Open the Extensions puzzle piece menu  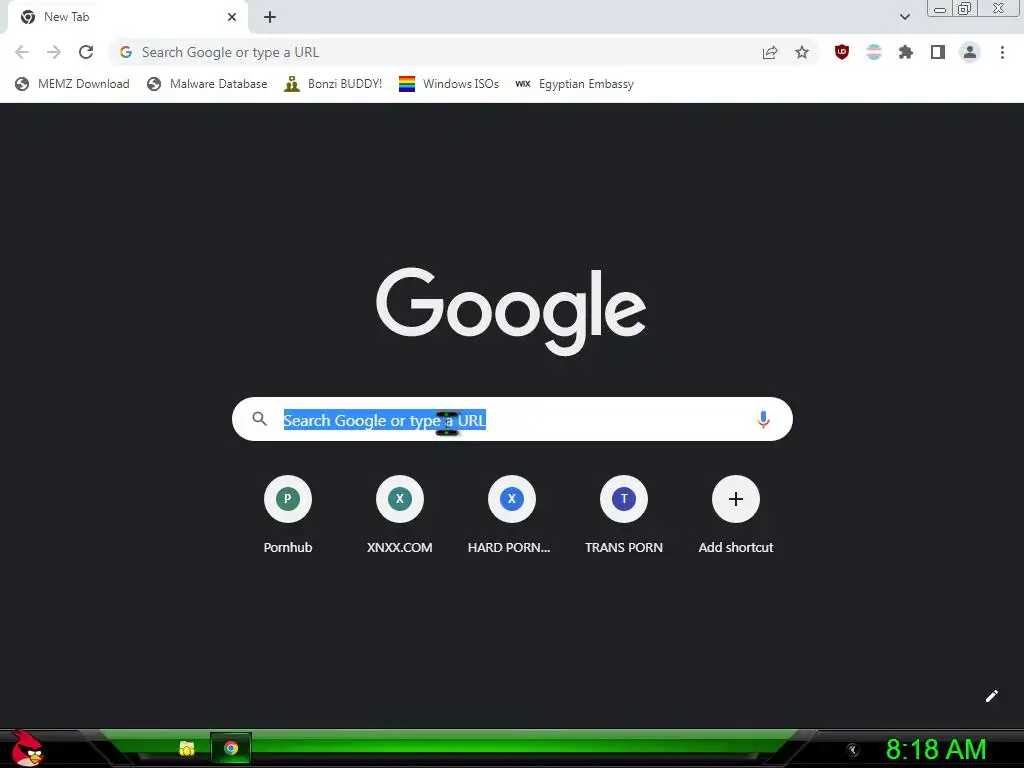coord(906,52)
